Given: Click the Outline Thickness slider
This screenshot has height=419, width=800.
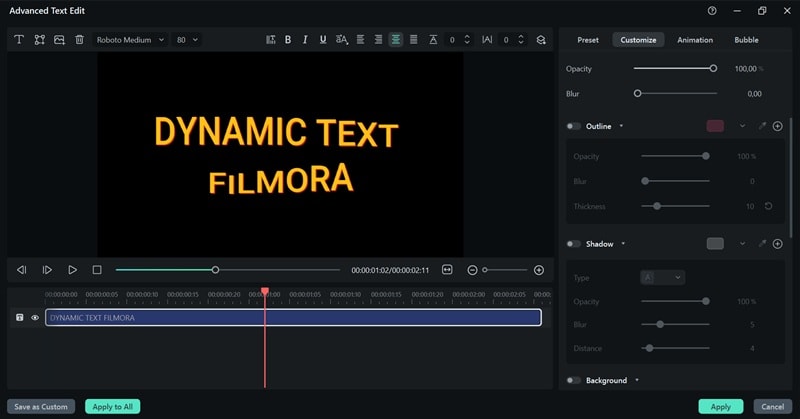Looking at the screenshot, I should [x=675, y=206].
